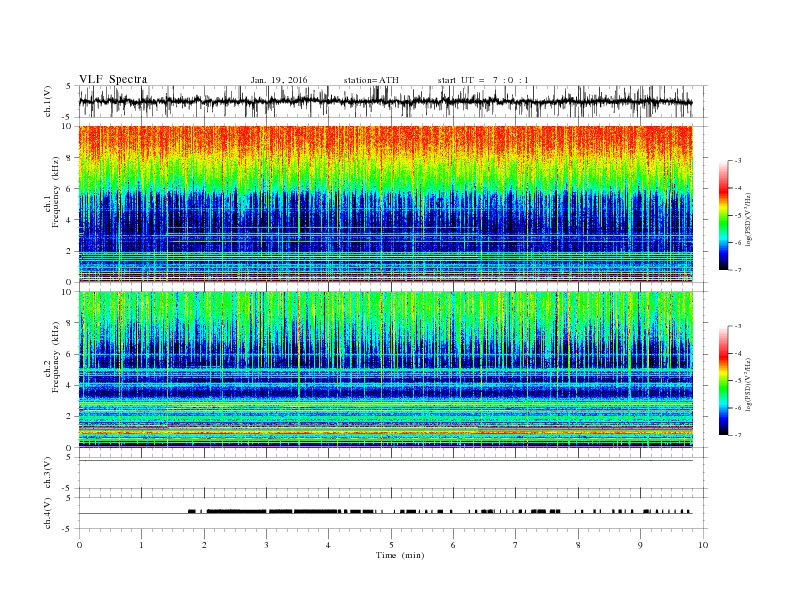
Task: Click the "Time (min)" x-axis label
Action: [400, 555]
